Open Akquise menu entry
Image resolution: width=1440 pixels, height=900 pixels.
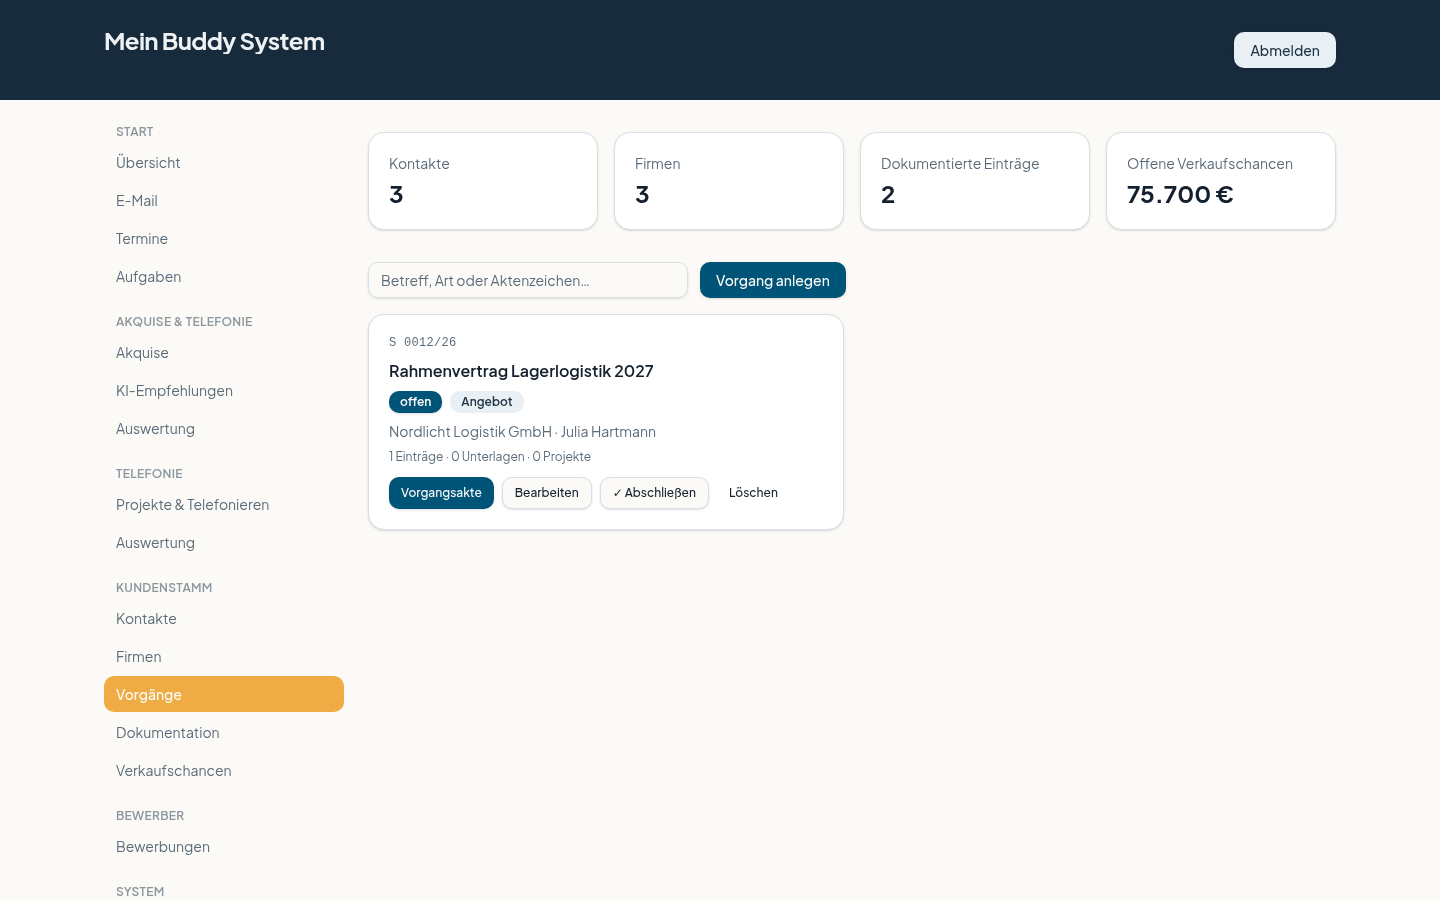click(x=224, y=352)
